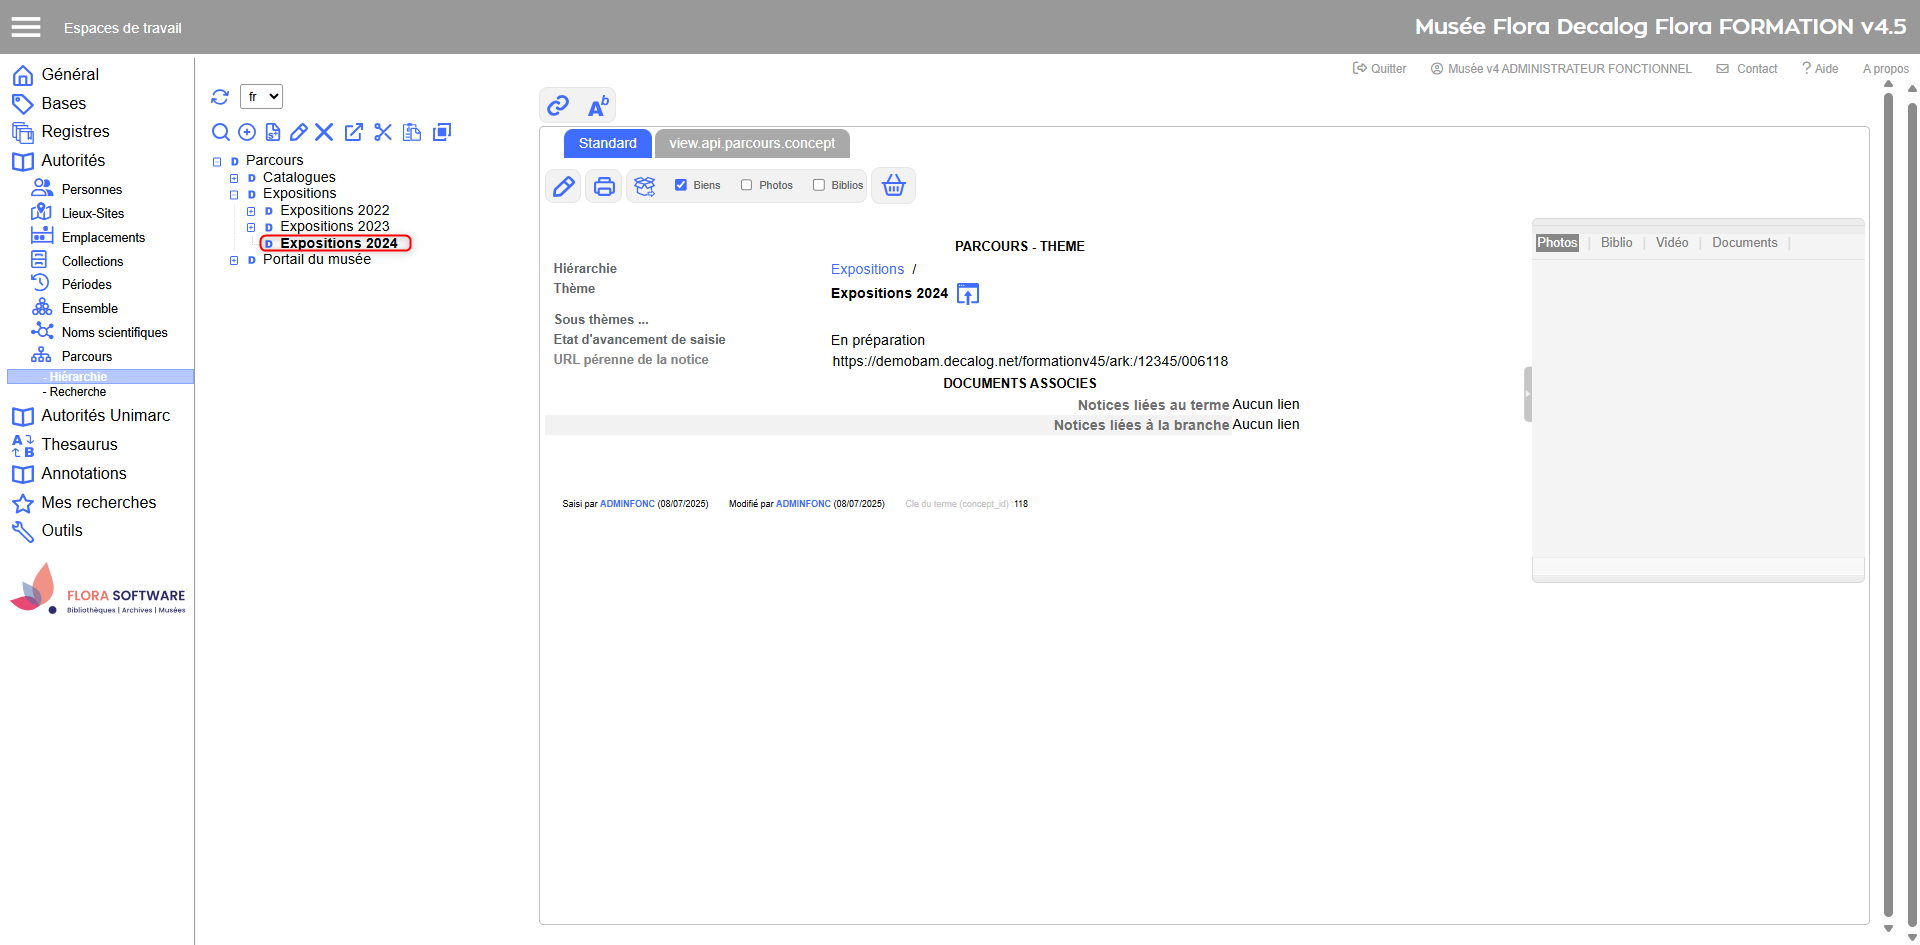Click the magnifier search icon in tree toolbar
The width and height of the screenshot is (1920, 945).
pos(221,132)
